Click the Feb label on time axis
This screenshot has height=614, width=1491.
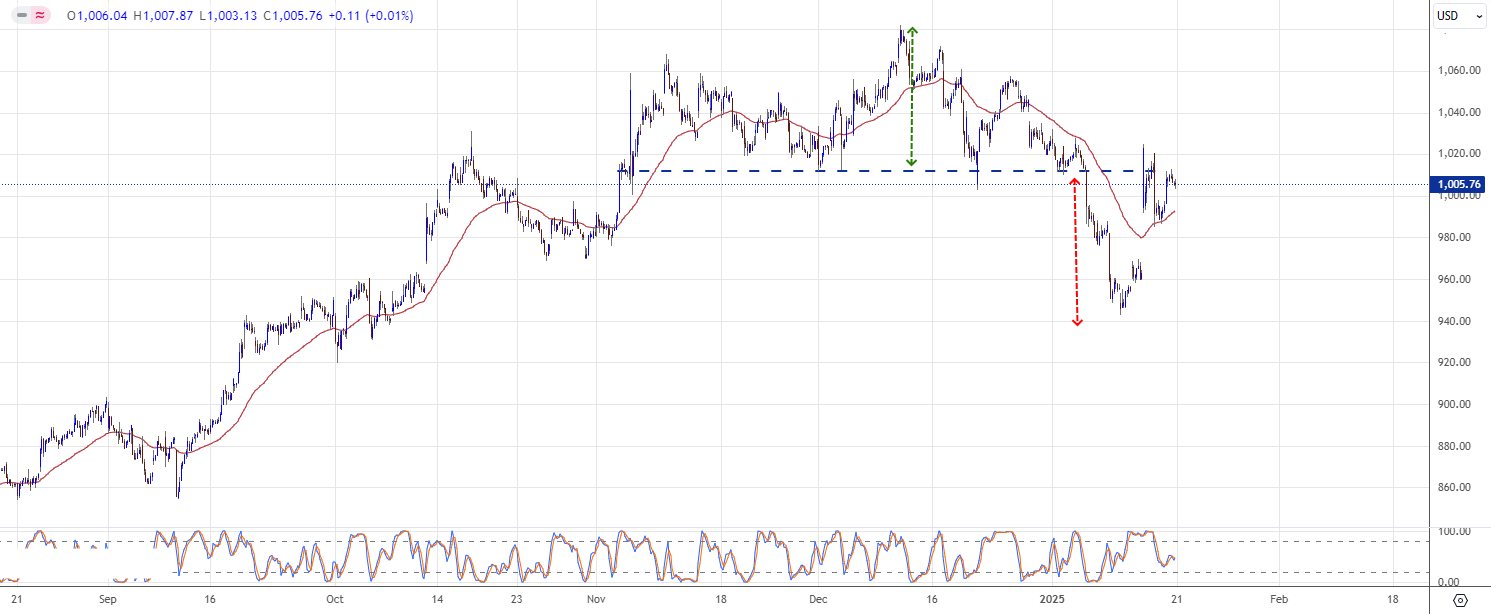1279,600
